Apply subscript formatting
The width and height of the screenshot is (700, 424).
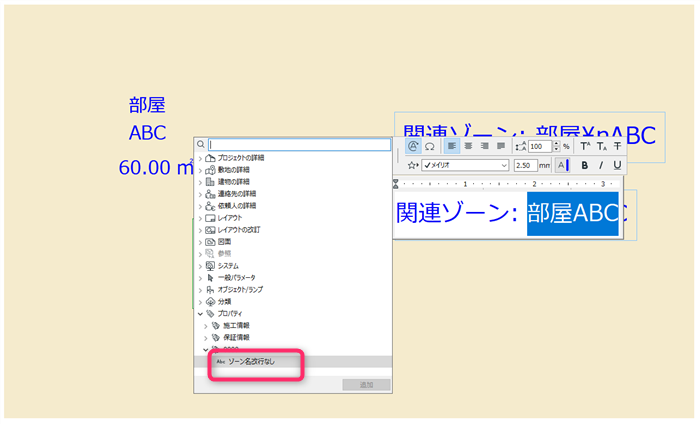click(x=602, y=146)
